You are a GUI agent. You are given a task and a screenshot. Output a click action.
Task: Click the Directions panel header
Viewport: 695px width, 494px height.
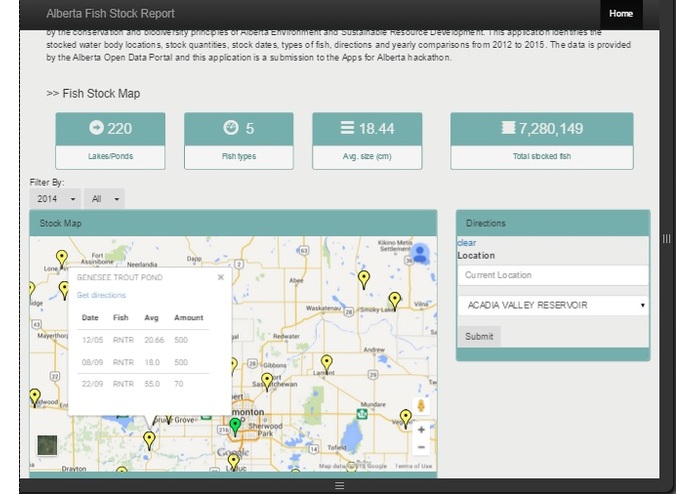[x=553, y=223]
